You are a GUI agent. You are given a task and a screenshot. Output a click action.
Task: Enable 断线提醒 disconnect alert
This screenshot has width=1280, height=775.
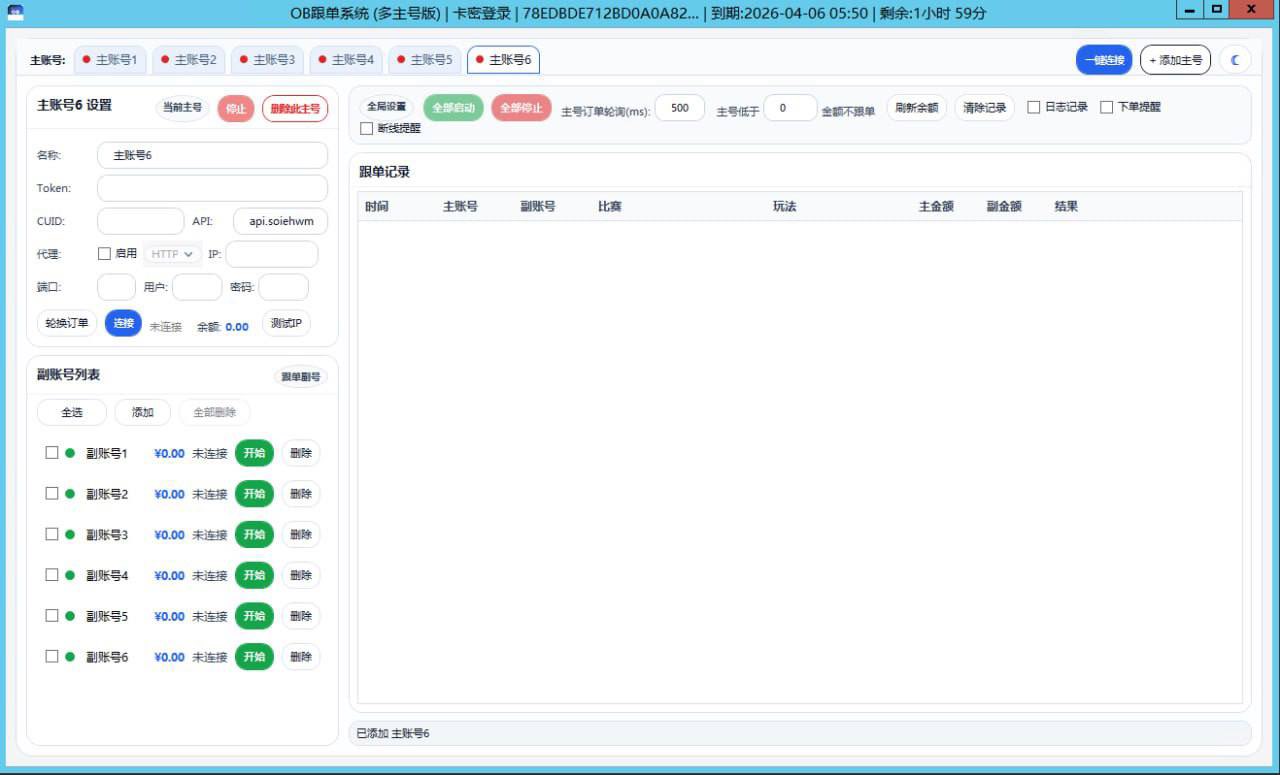click(366, 129)
